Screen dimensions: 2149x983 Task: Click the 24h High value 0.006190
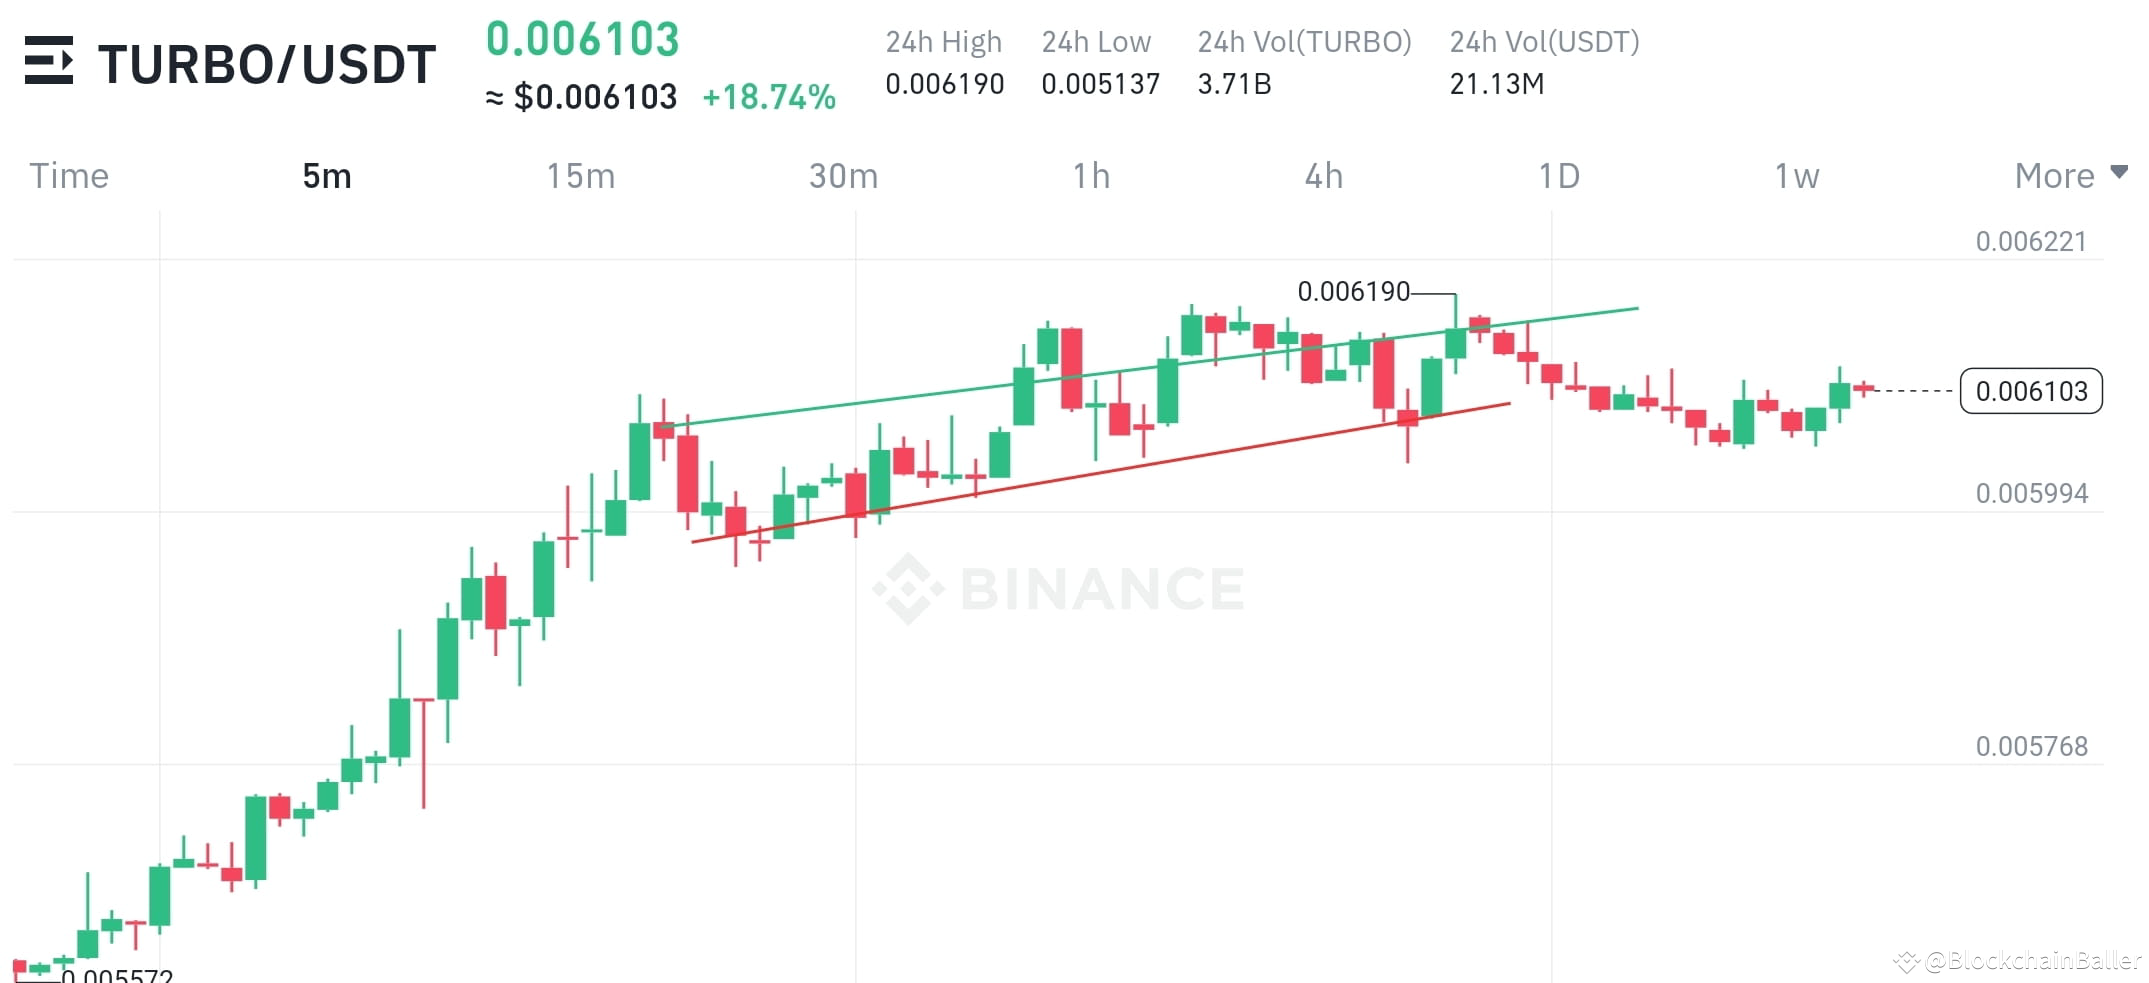pyautogui.click(x=944, y=84)
